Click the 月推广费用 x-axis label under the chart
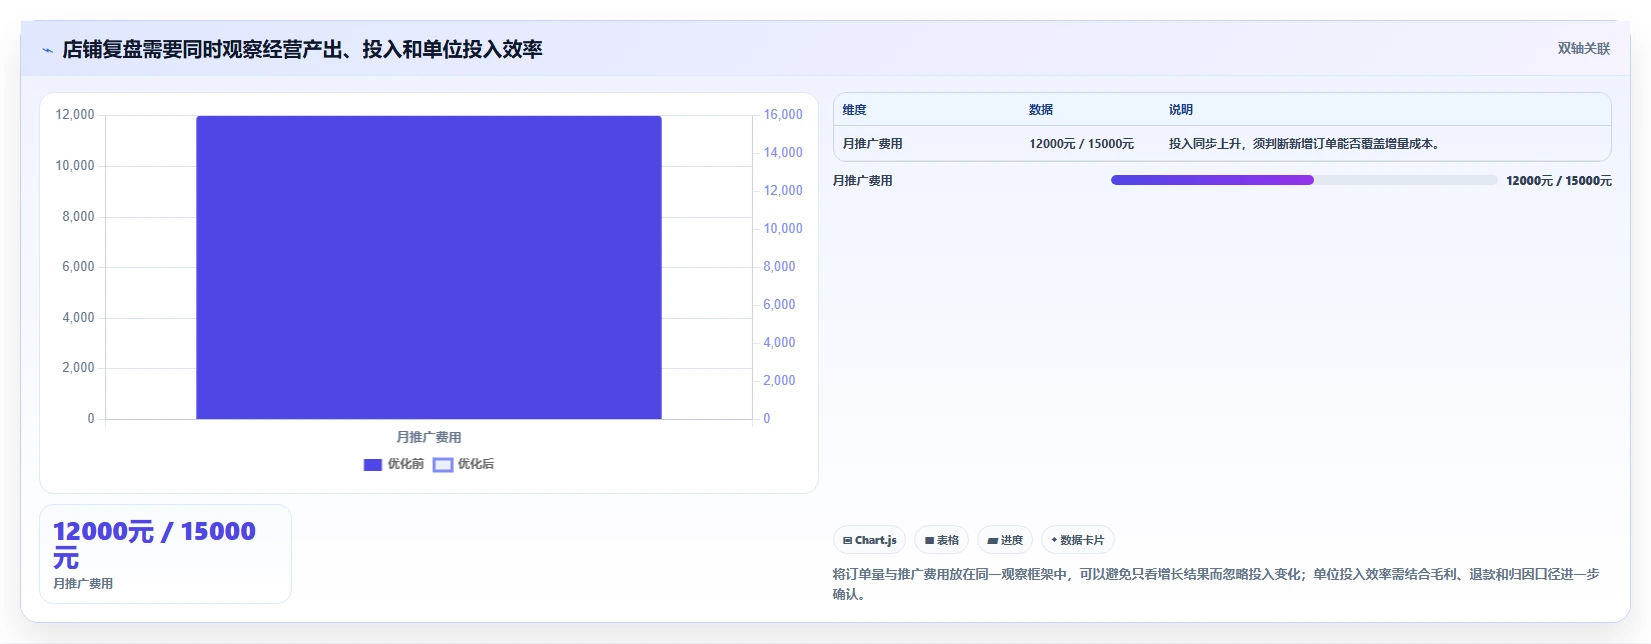The width and height of the screenshot is (1651, 644). 429,437
